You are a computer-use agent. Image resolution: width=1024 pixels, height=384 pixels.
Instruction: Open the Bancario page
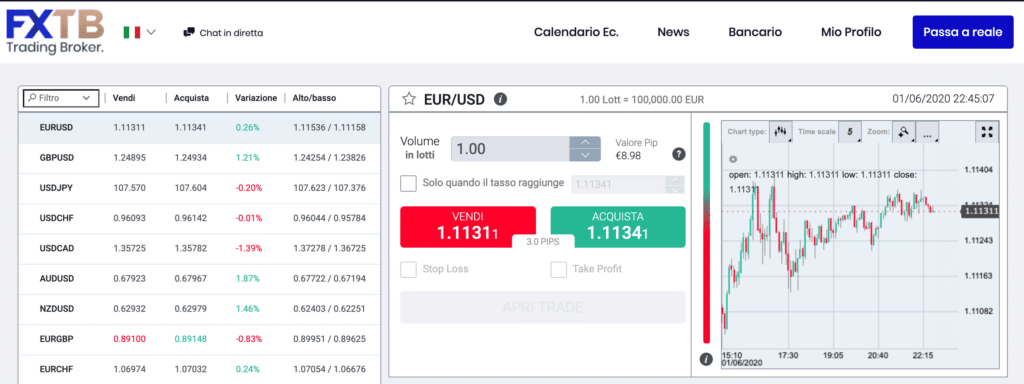click(x=755, y=32)
